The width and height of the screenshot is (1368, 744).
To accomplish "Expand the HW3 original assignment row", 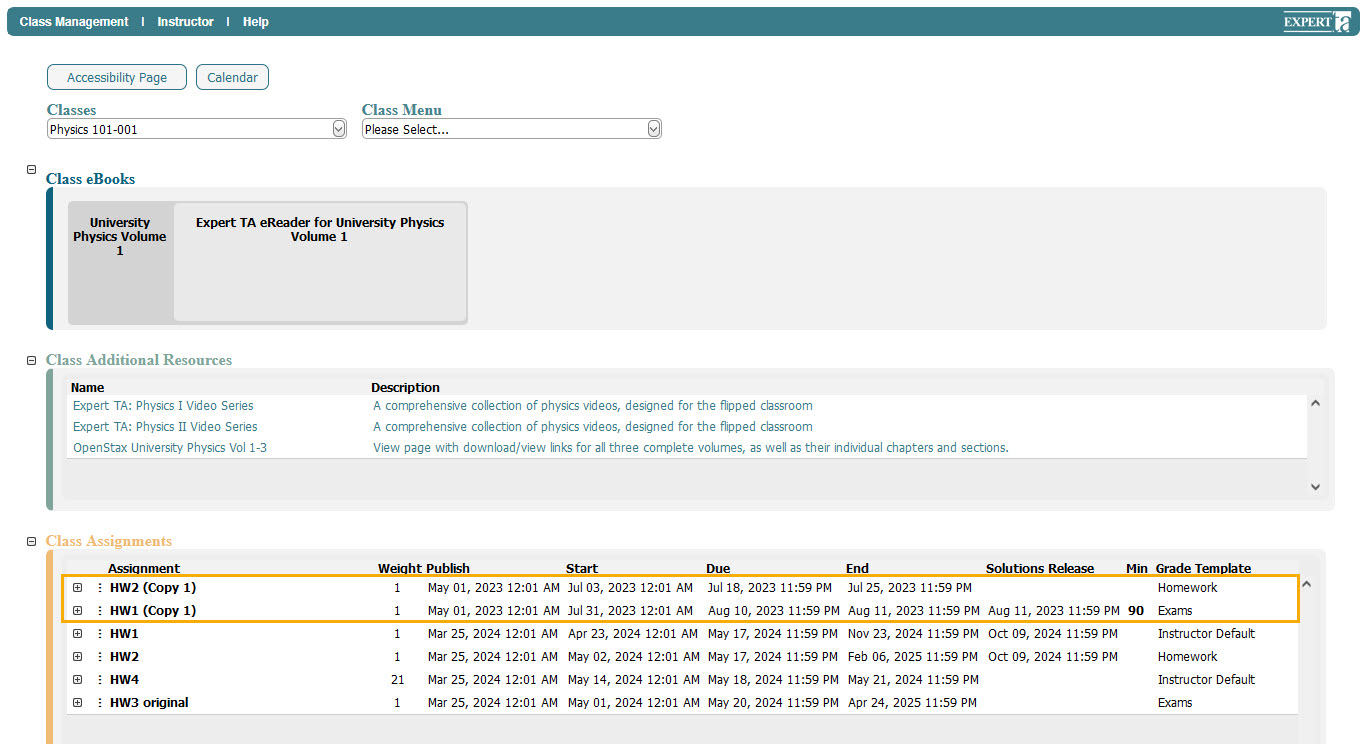I will pos(77,703).
